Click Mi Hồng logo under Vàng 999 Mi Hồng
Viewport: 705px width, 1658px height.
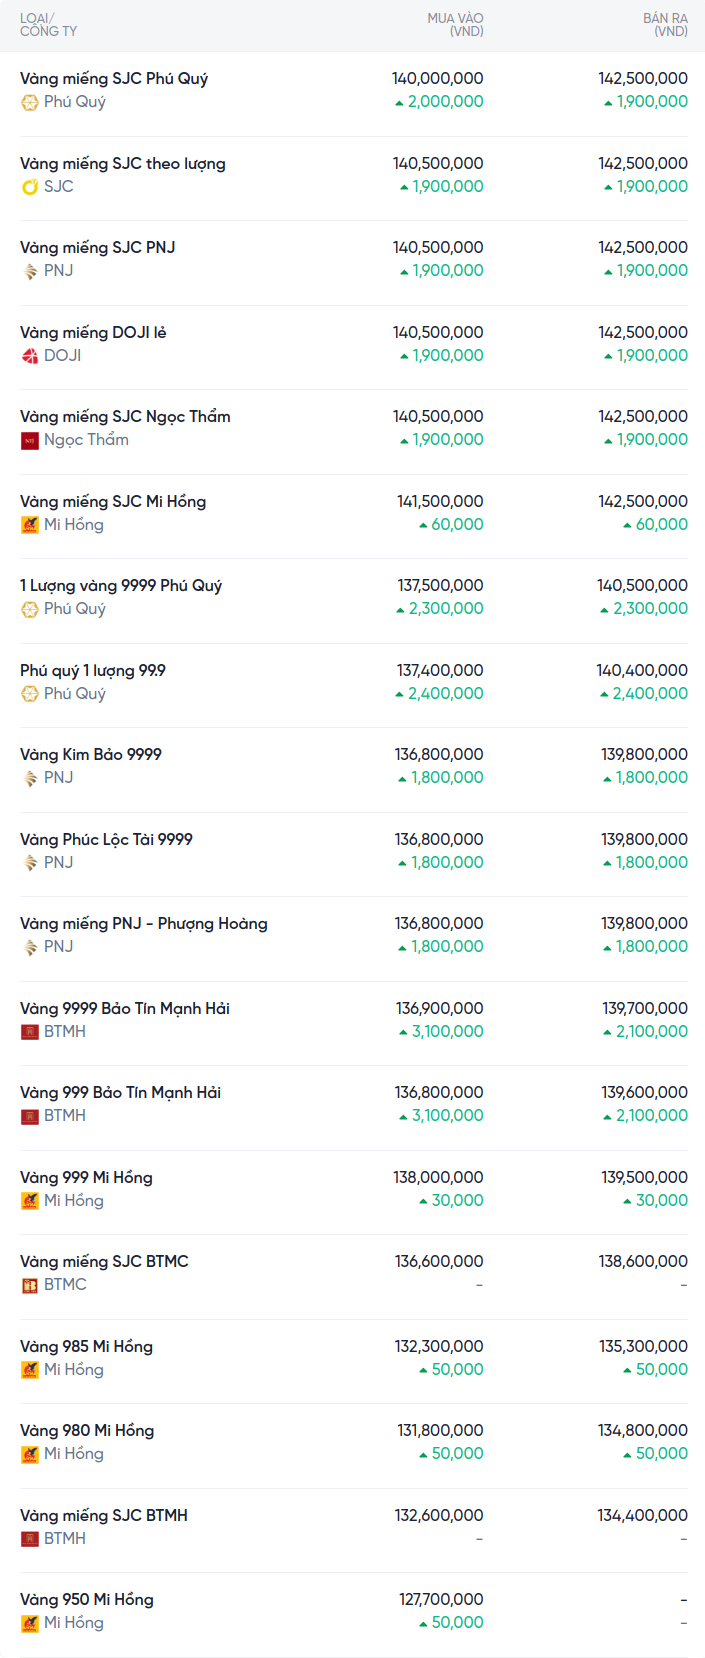click(x=30, y=1201)
